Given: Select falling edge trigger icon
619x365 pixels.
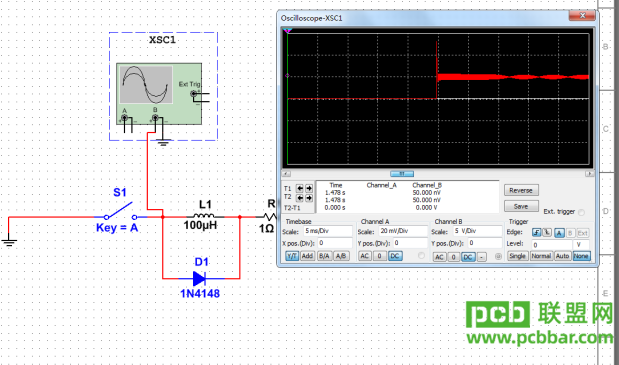Looking at the screenshot, I should coord(547,232).
